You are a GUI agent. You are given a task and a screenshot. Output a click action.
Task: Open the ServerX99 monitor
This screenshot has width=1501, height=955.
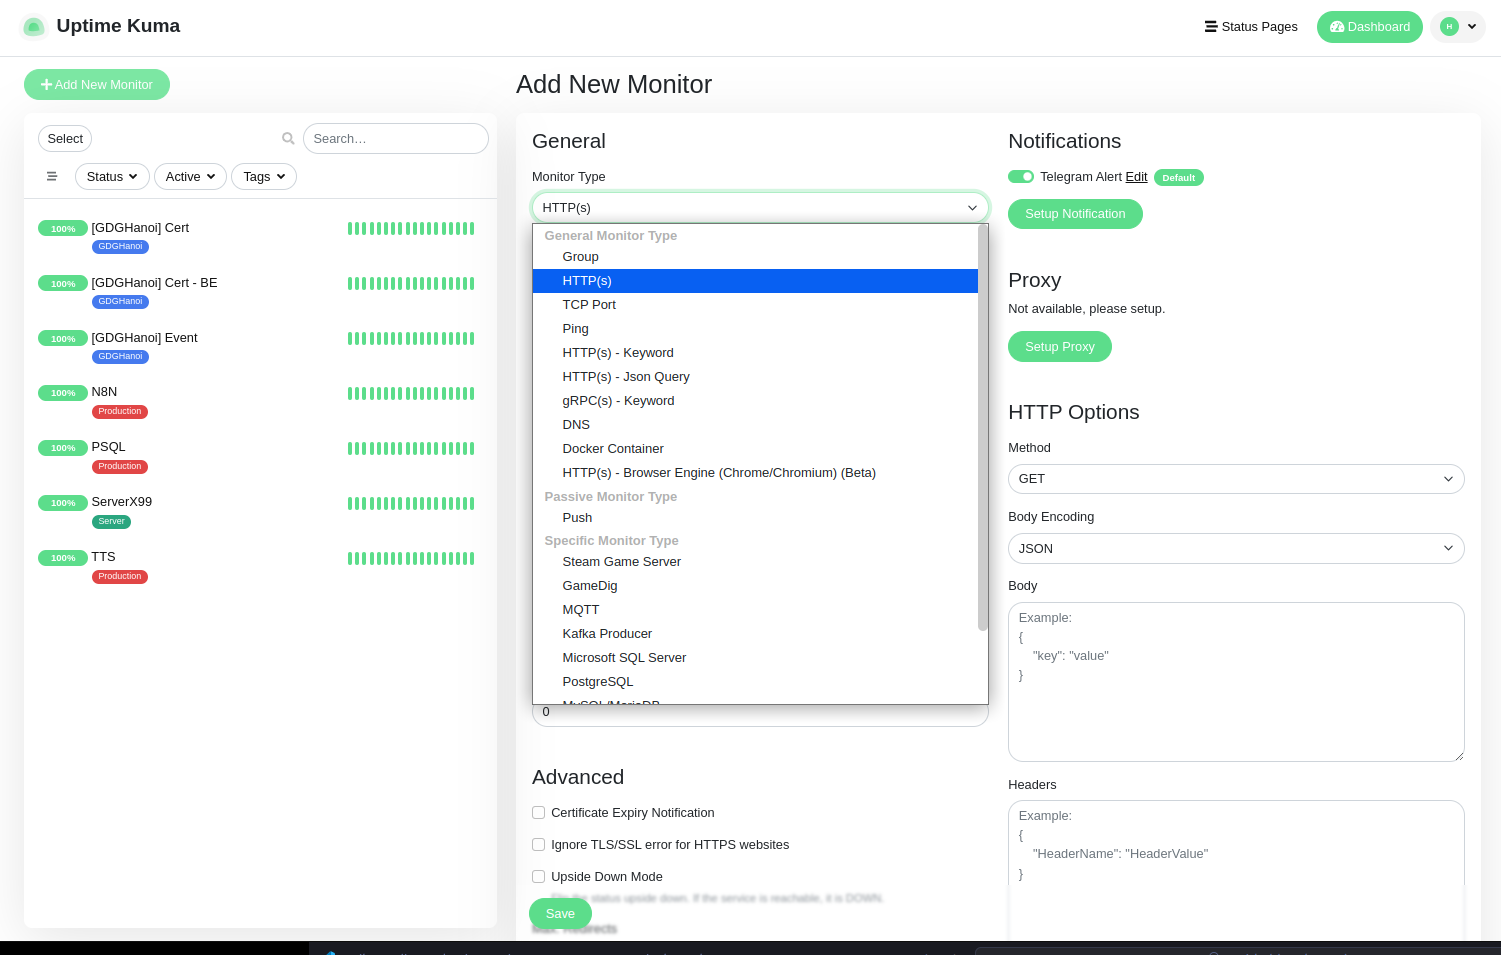click(121, 502)
